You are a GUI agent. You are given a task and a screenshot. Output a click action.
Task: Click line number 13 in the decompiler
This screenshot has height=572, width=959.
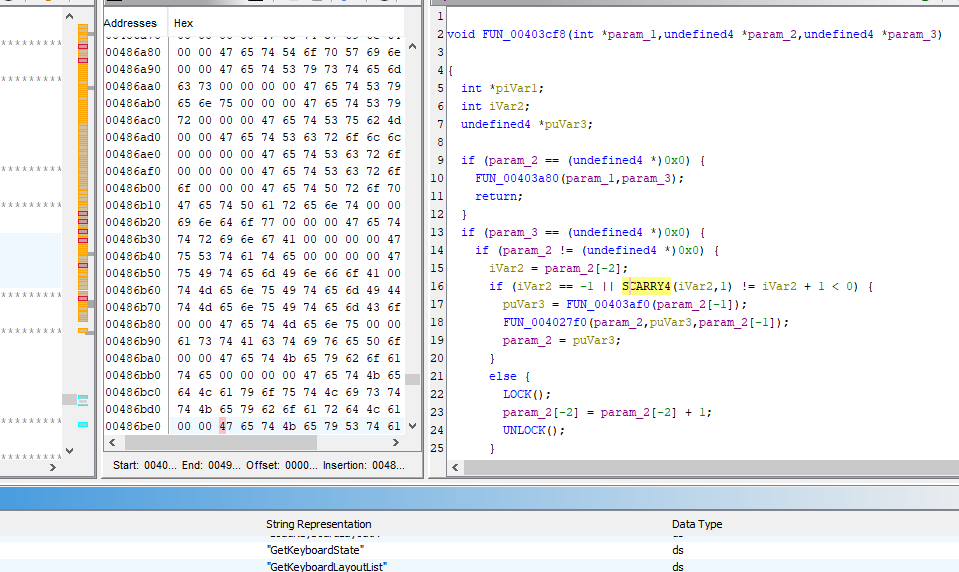[x=437, y=232]
